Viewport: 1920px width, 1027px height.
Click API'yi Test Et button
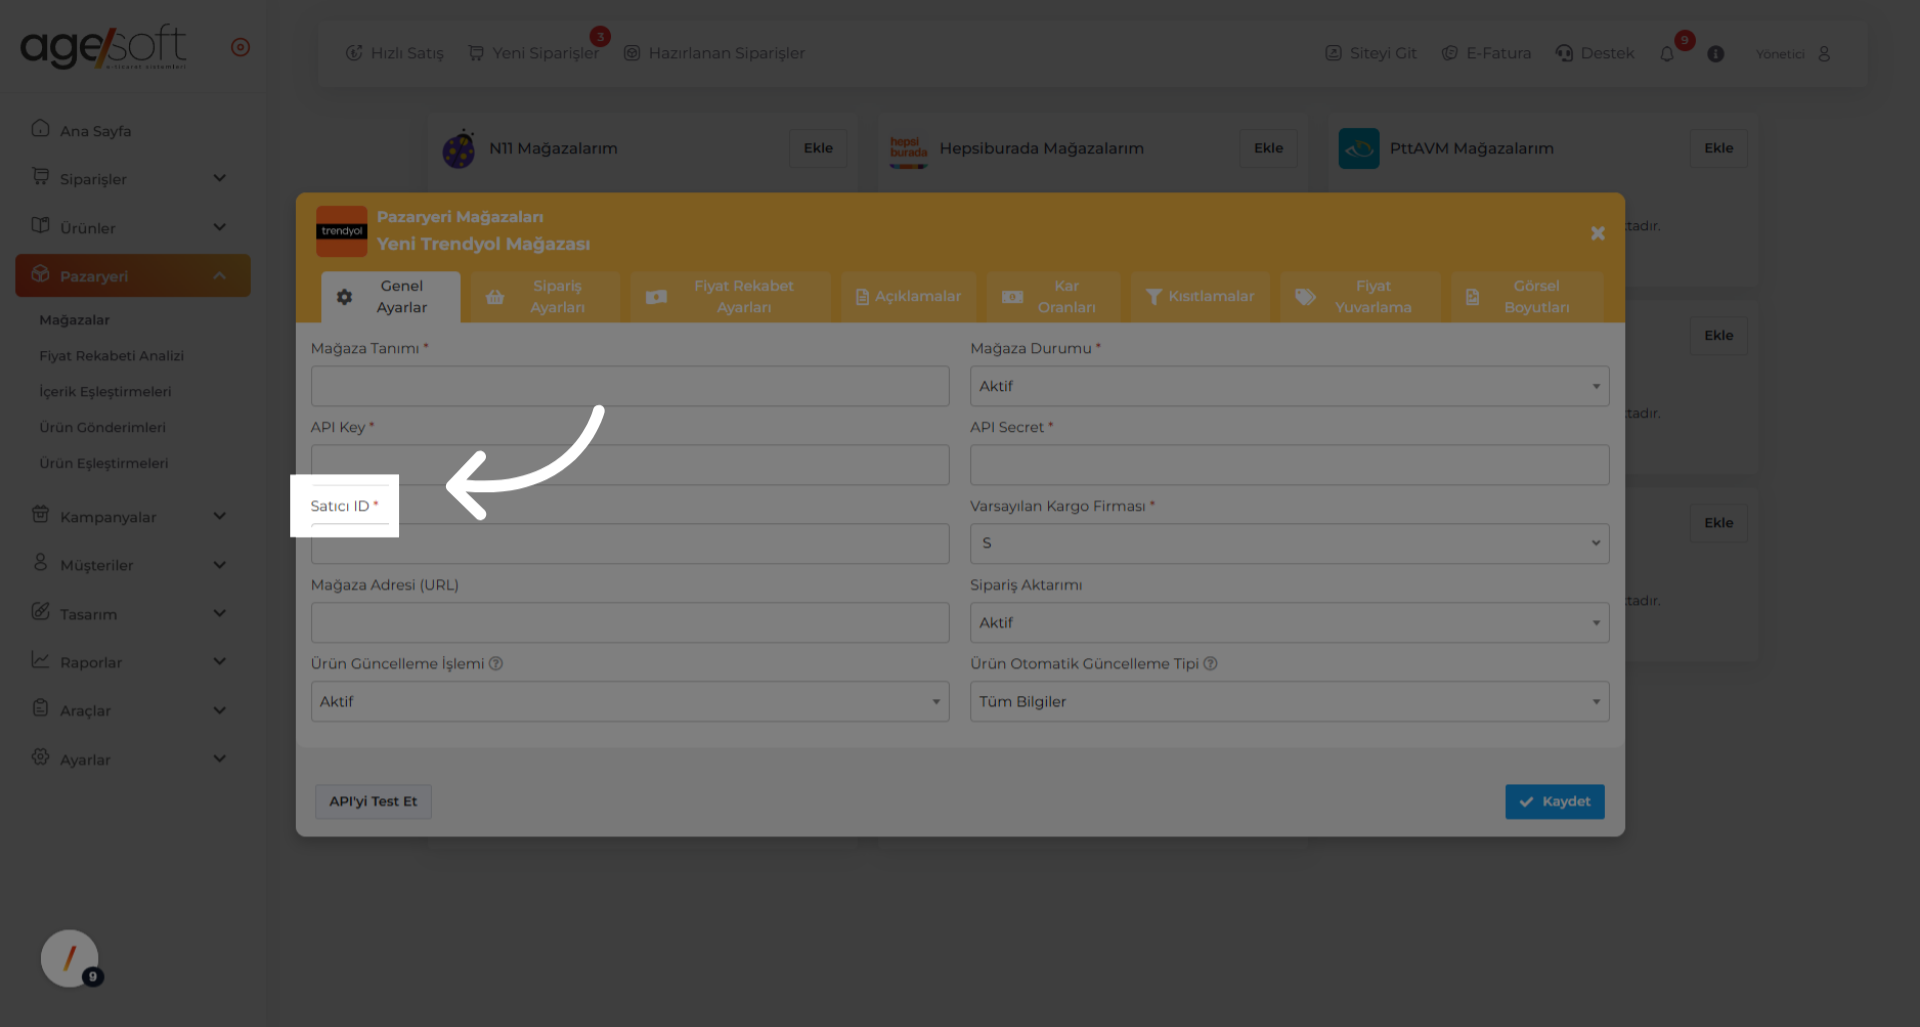[373, 802]
